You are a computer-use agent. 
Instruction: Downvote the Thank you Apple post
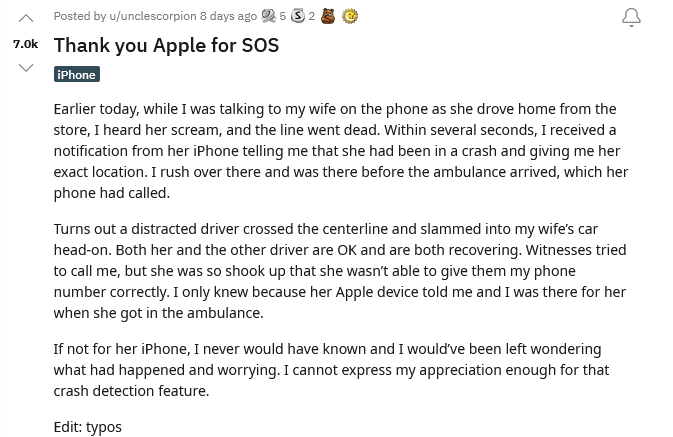tap(26, 68)
